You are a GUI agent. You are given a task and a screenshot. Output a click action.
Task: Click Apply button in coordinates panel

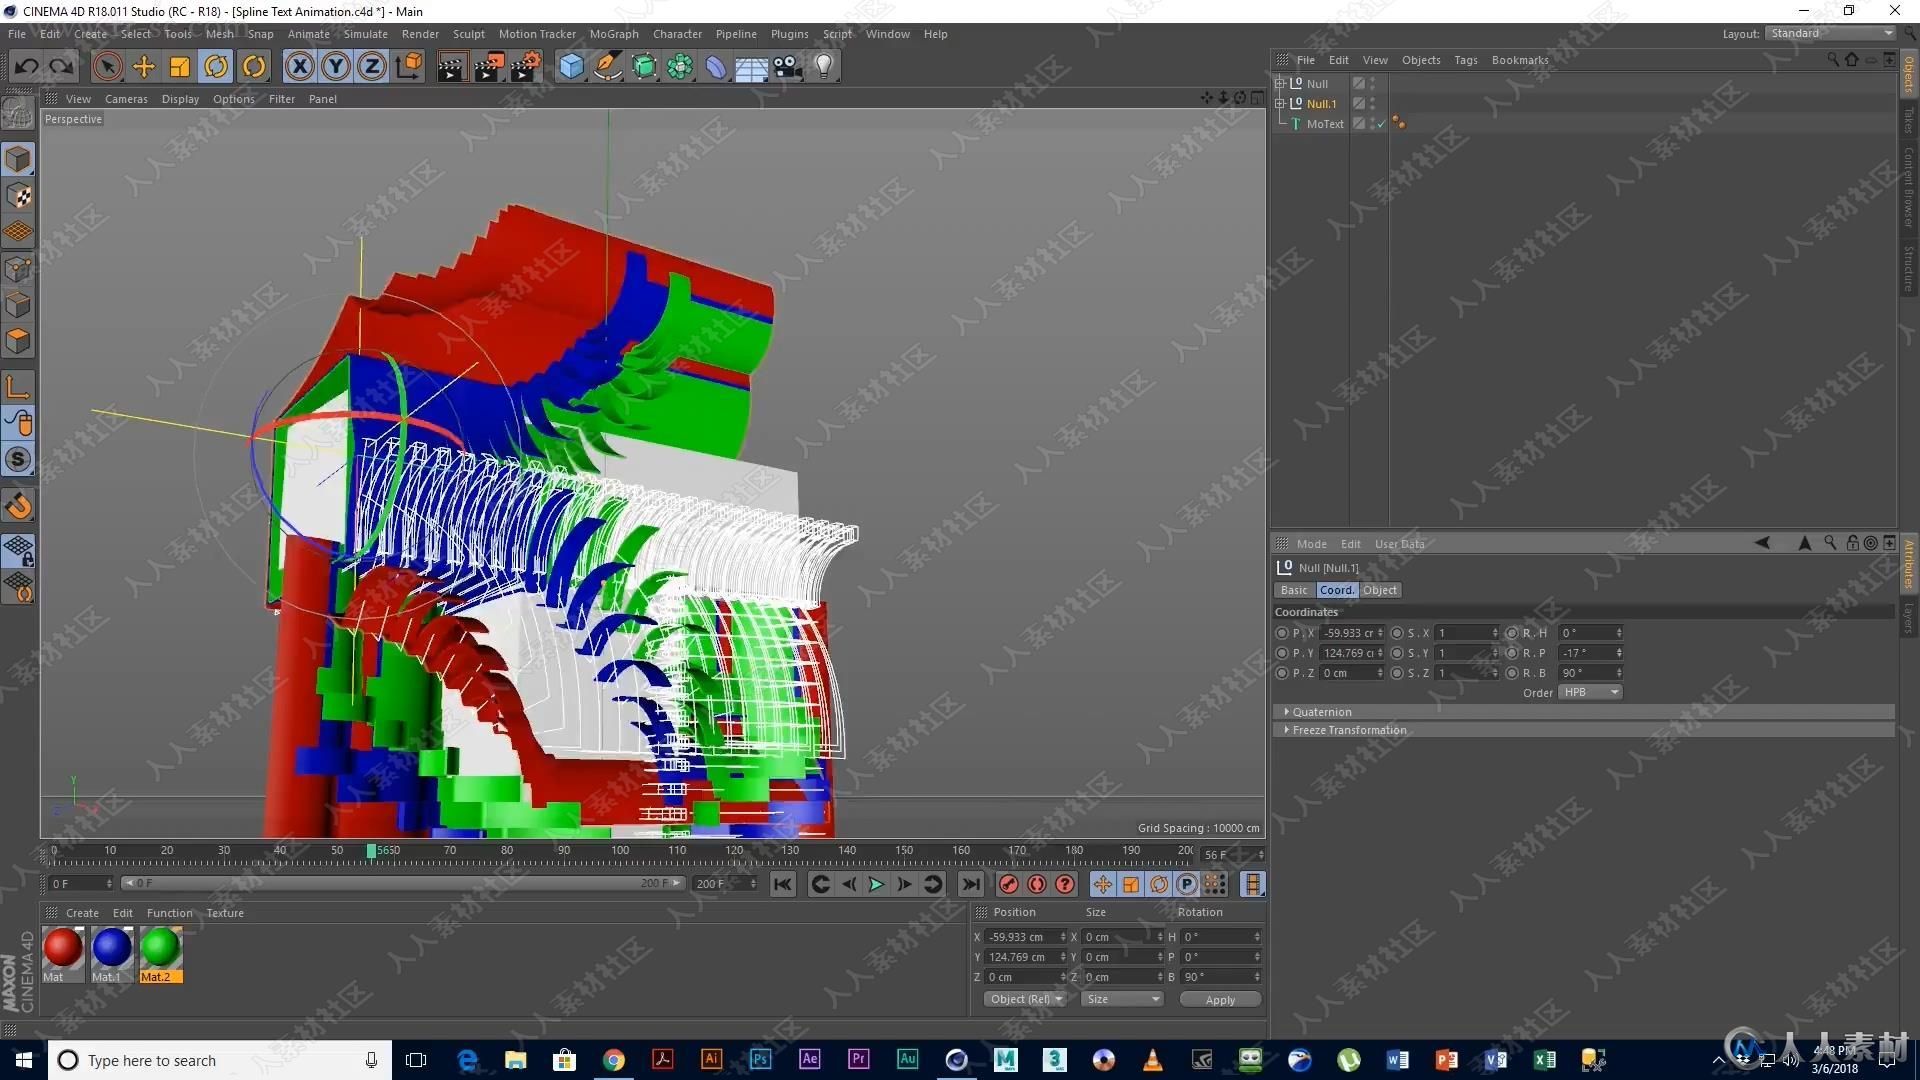point(1217,998)
